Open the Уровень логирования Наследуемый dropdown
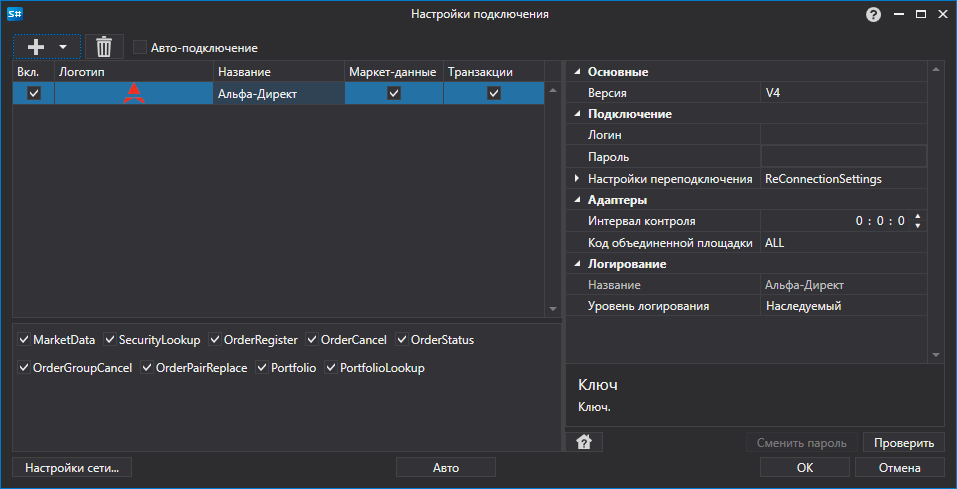This screenshot has width=957, height=489. [x=843, y=306]
